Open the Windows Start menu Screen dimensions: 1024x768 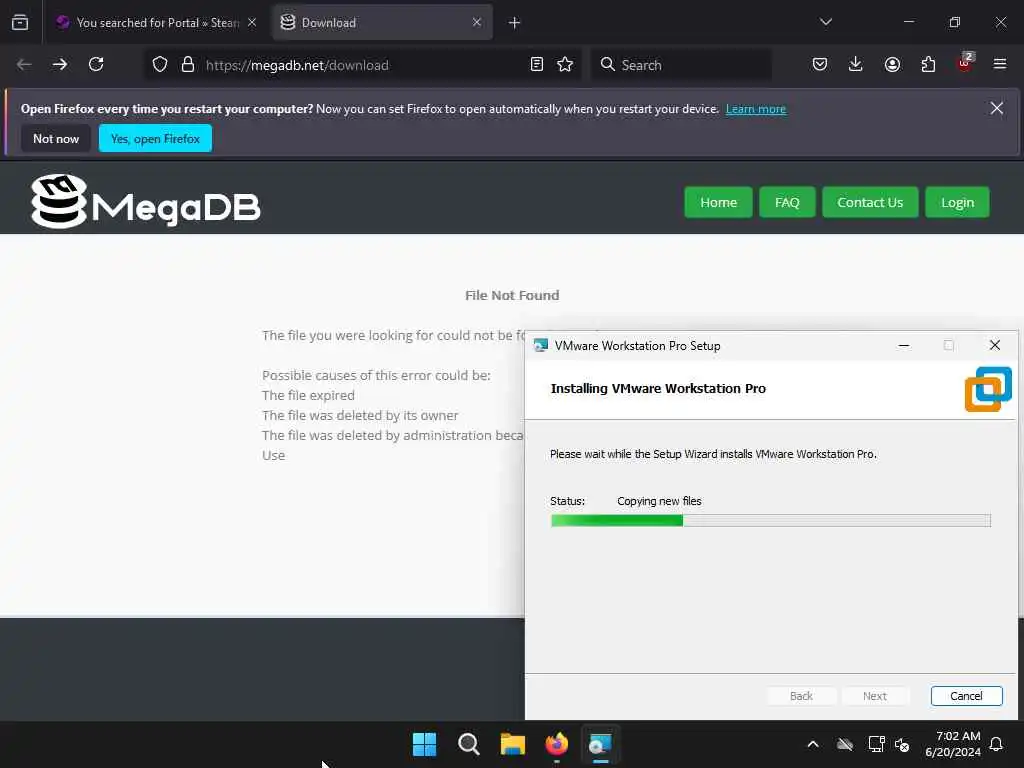424,744
